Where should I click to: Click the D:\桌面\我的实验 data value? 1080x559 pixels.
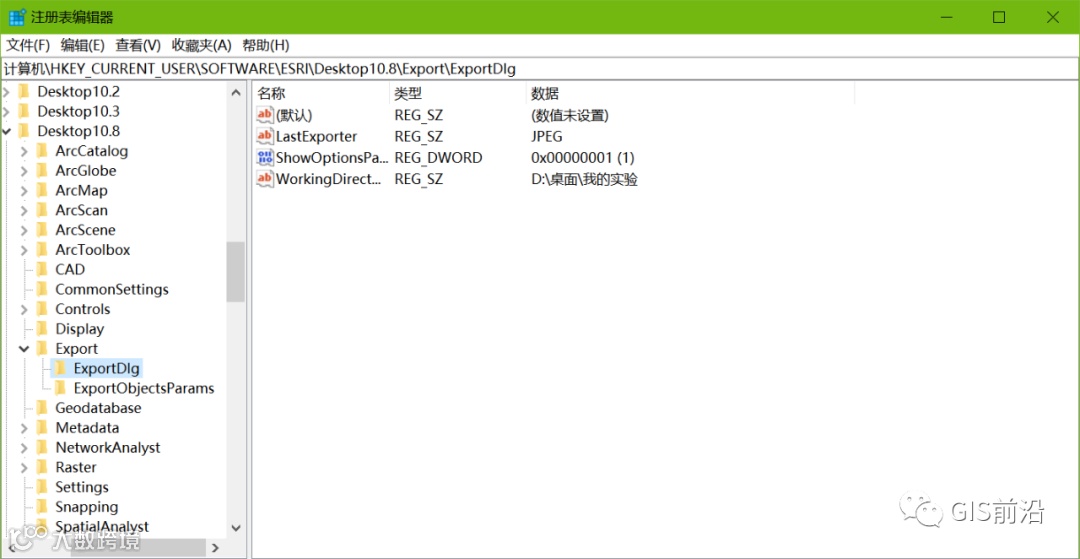coord(584,180)
